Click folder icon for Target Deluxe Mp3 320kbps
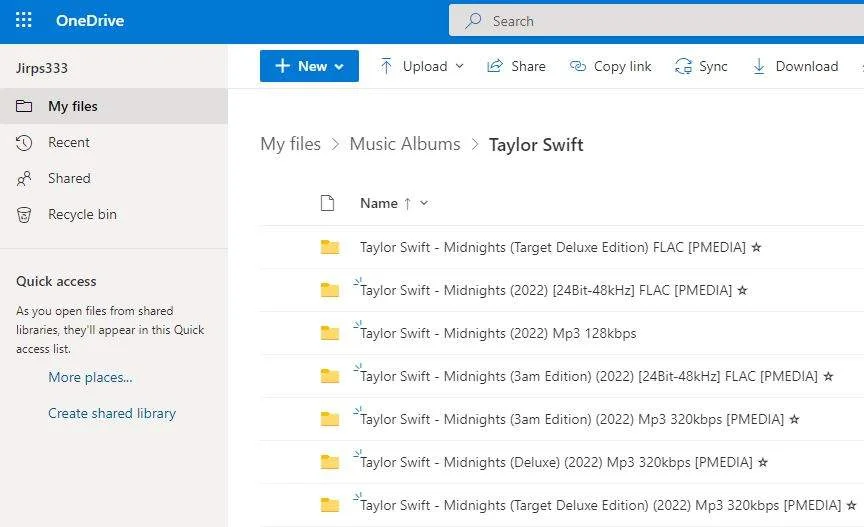864x527 pixels. (330, 505)
